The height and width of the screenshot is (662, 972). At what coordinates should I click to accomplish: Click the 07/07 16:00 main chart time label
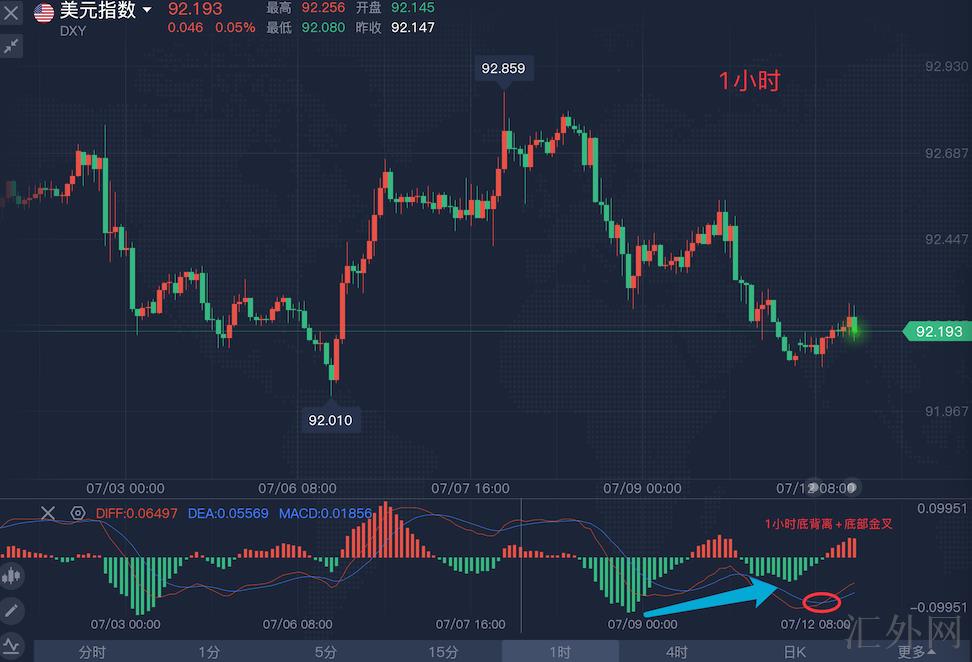(x=471, y=488)
